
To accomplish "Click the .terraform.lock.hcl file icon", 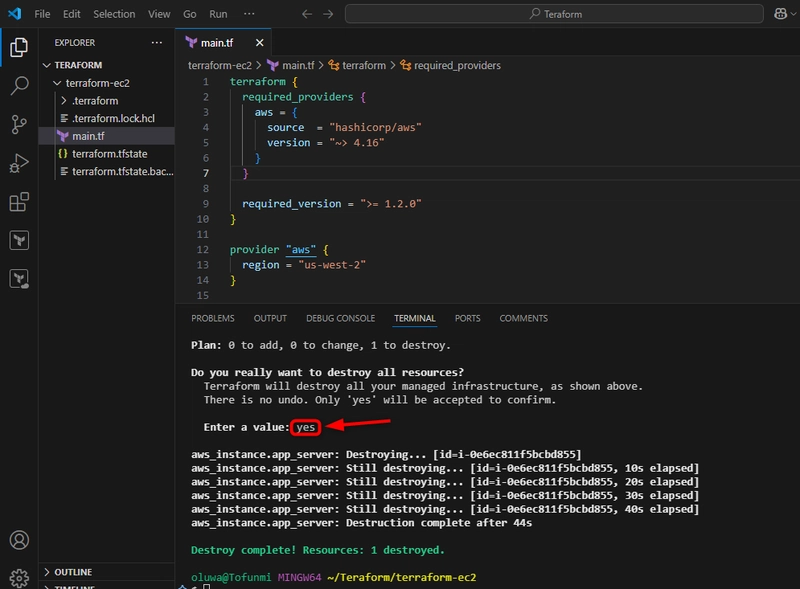I will point(64,118).
